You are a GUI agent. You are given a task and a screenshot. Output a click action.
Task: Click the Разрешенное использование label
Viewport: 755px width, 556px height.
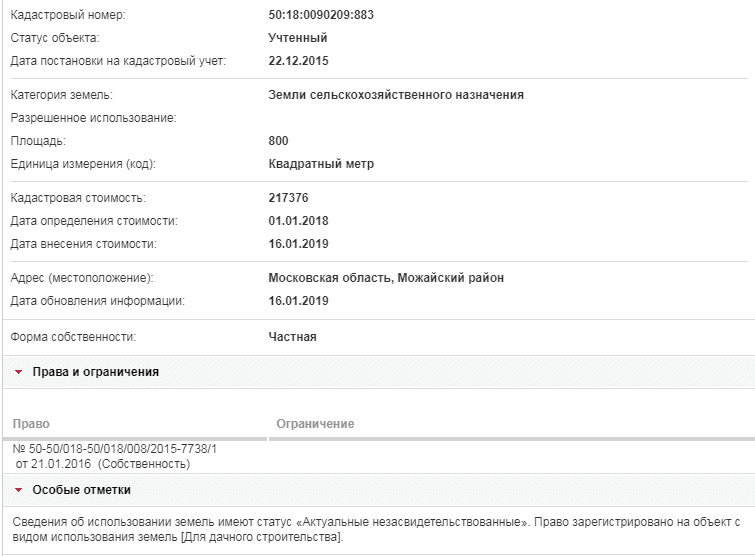point(93,118)
